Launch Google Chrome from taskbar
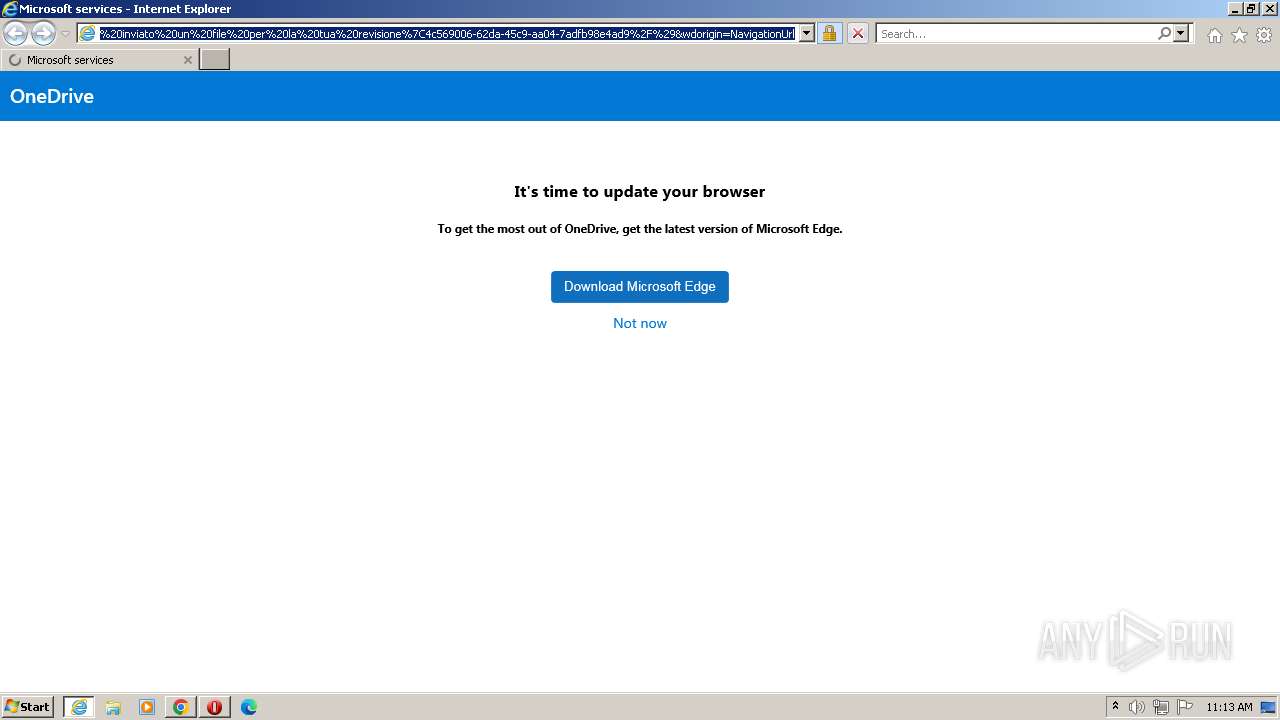 click(x=181, y=707)
